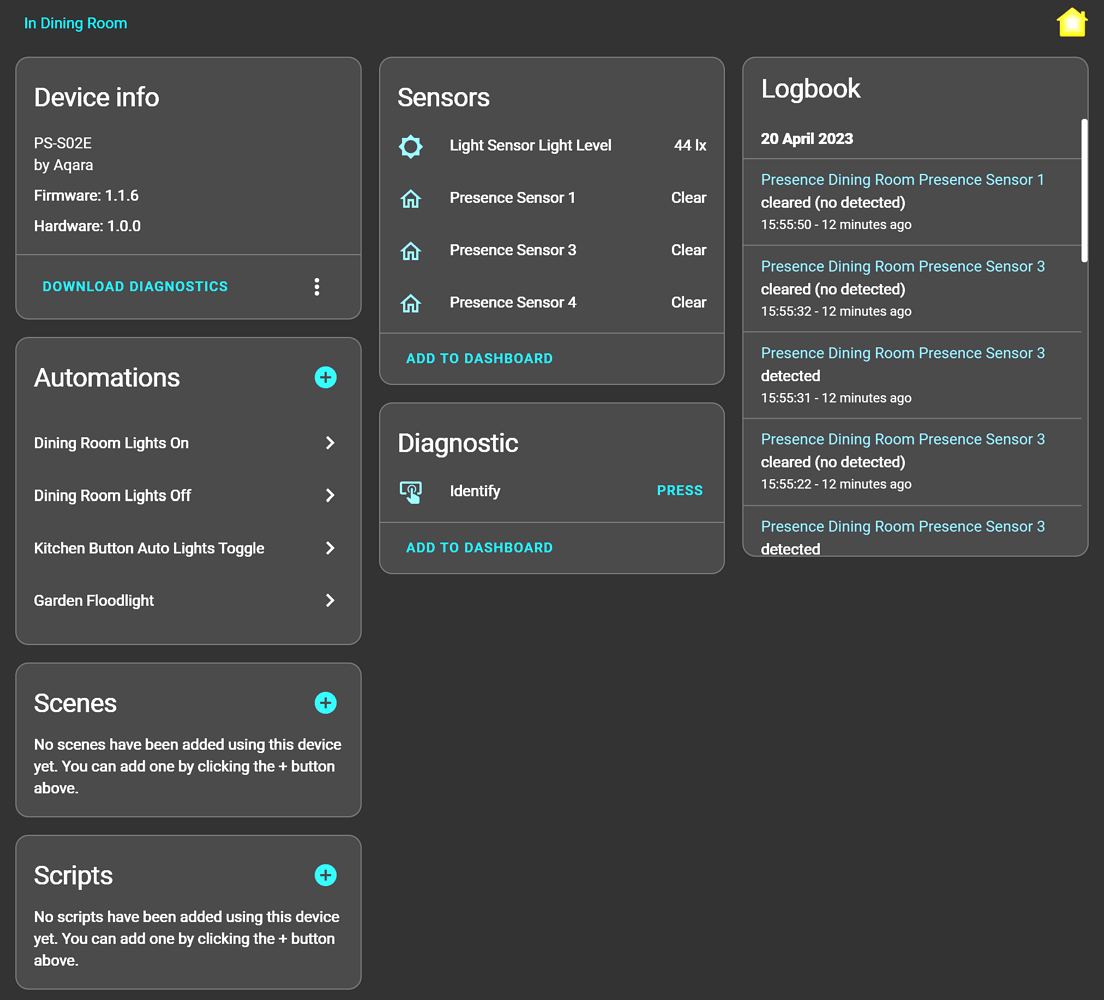Click Presence Sensor 1 Clear state
The height and width of the screenshot is (1000, 1104).
pyautogui.click(x=689, y=198)
